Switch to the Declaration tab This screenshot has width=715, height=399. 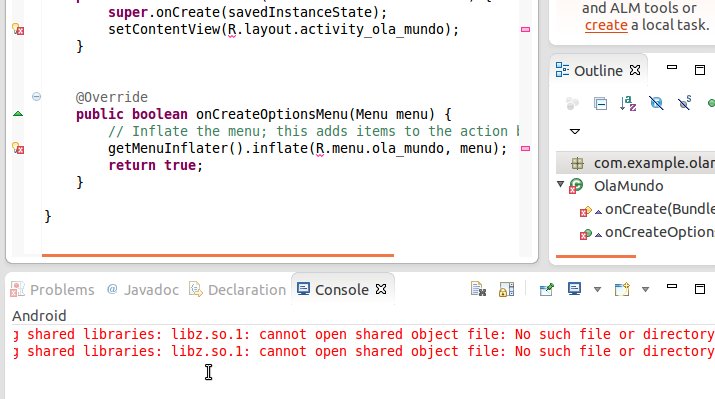(237, 290)
